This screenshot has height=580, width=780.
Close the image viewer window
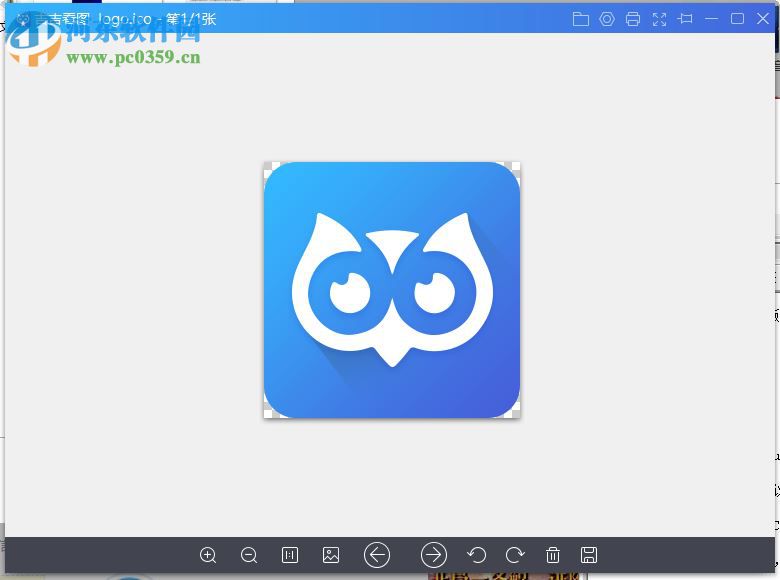coord(763,18)
